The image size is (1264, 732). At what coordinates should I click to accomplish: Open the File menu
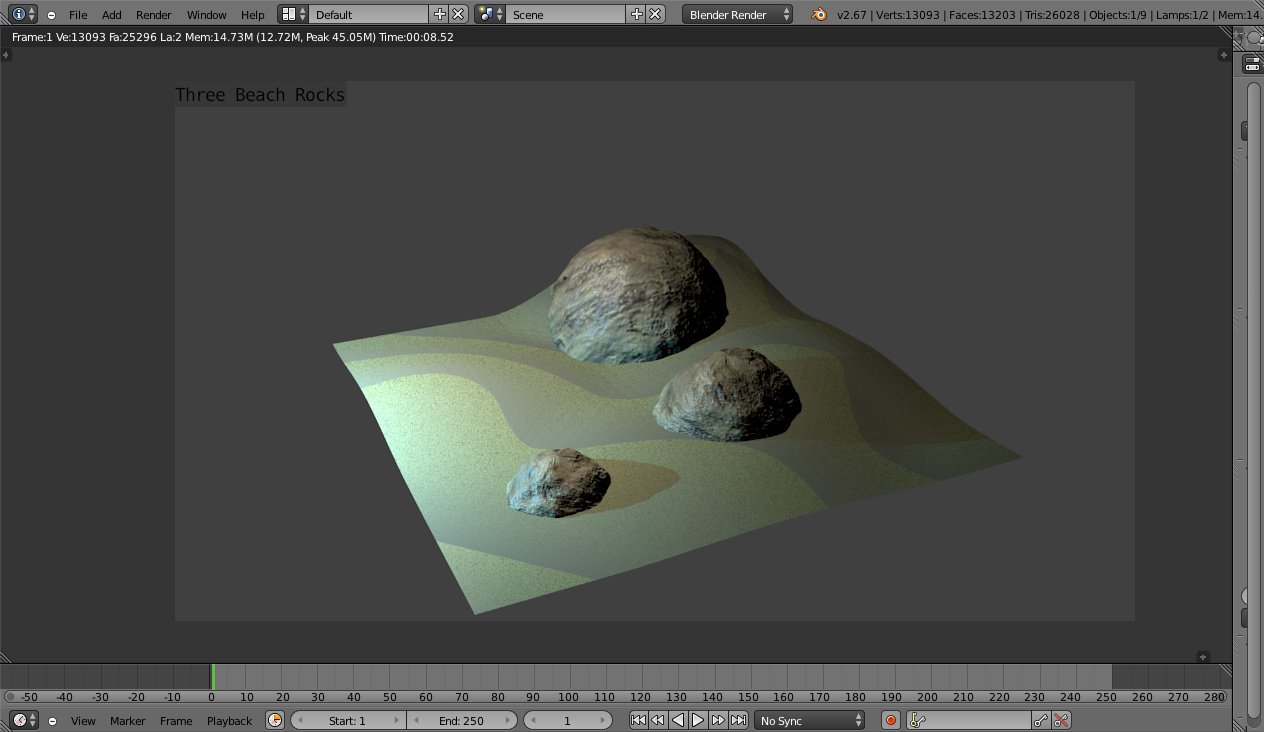(78, 15)
